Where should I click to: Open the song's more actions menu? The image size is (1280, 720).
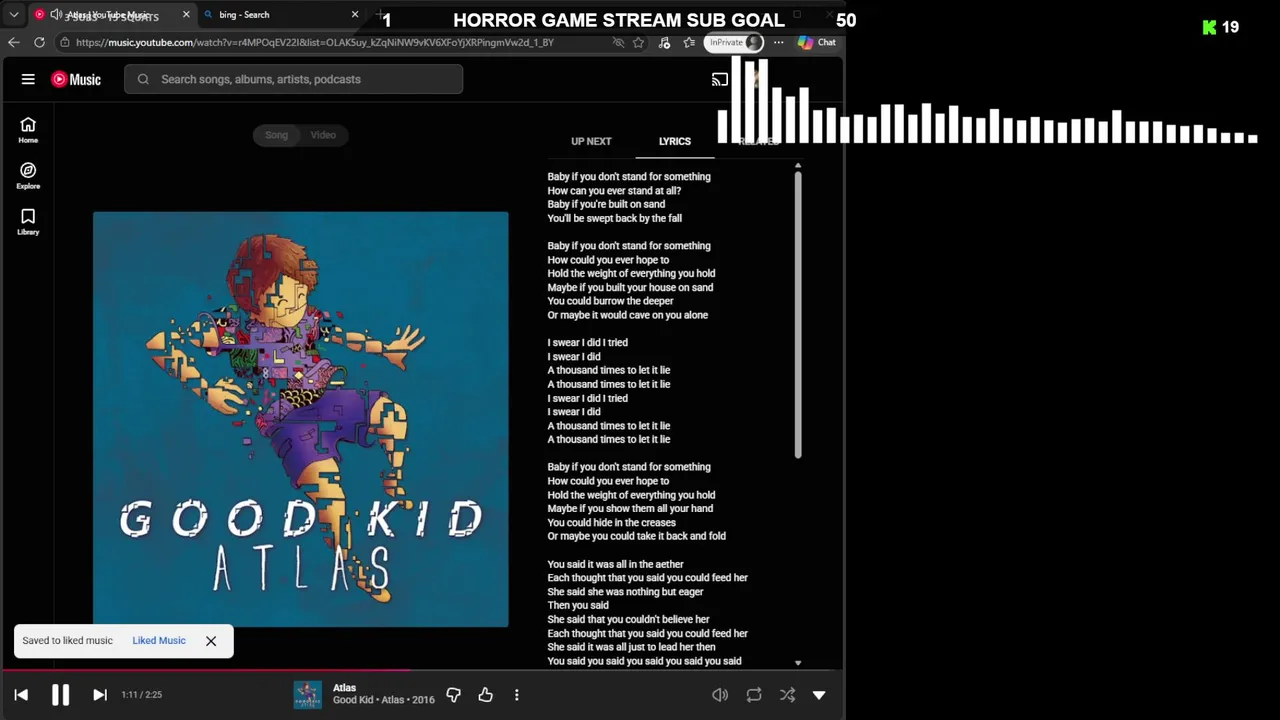tap(517, 694)
